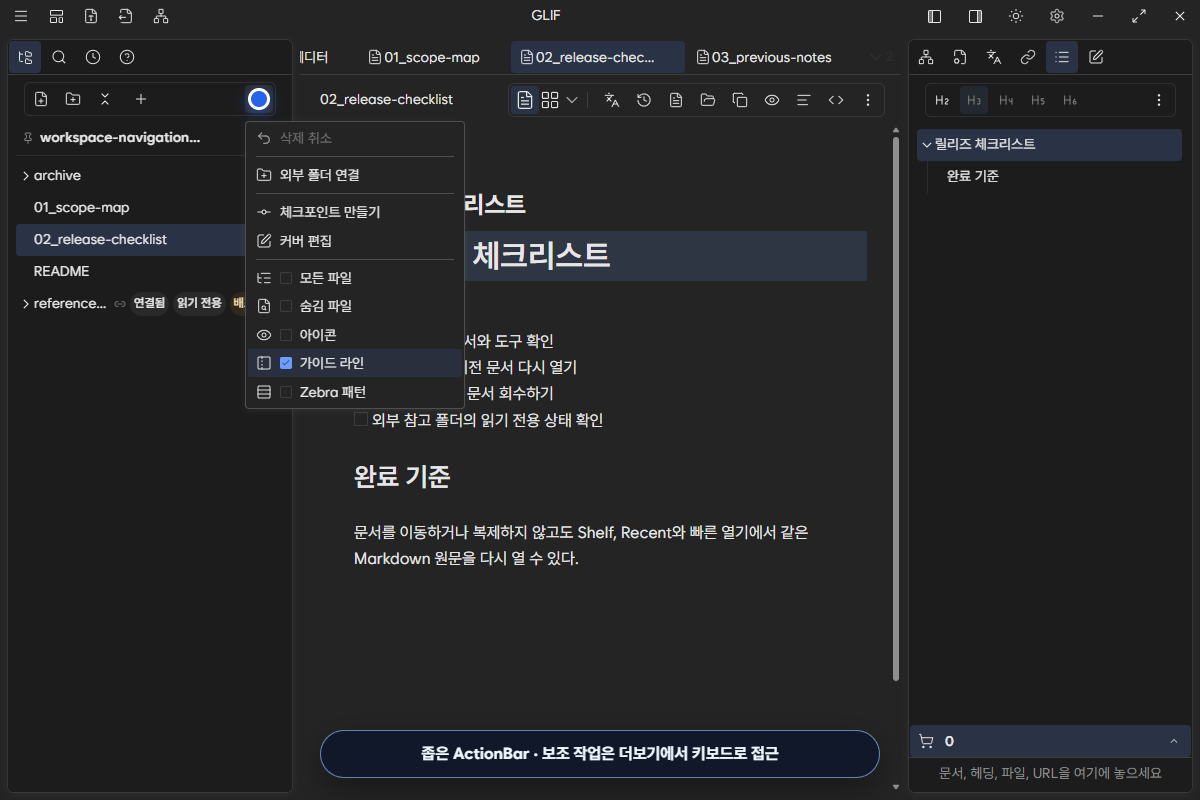1200x800 pixels.
Task: Enable the Zebra 패턴 checkbox
Action: (286, 392)
